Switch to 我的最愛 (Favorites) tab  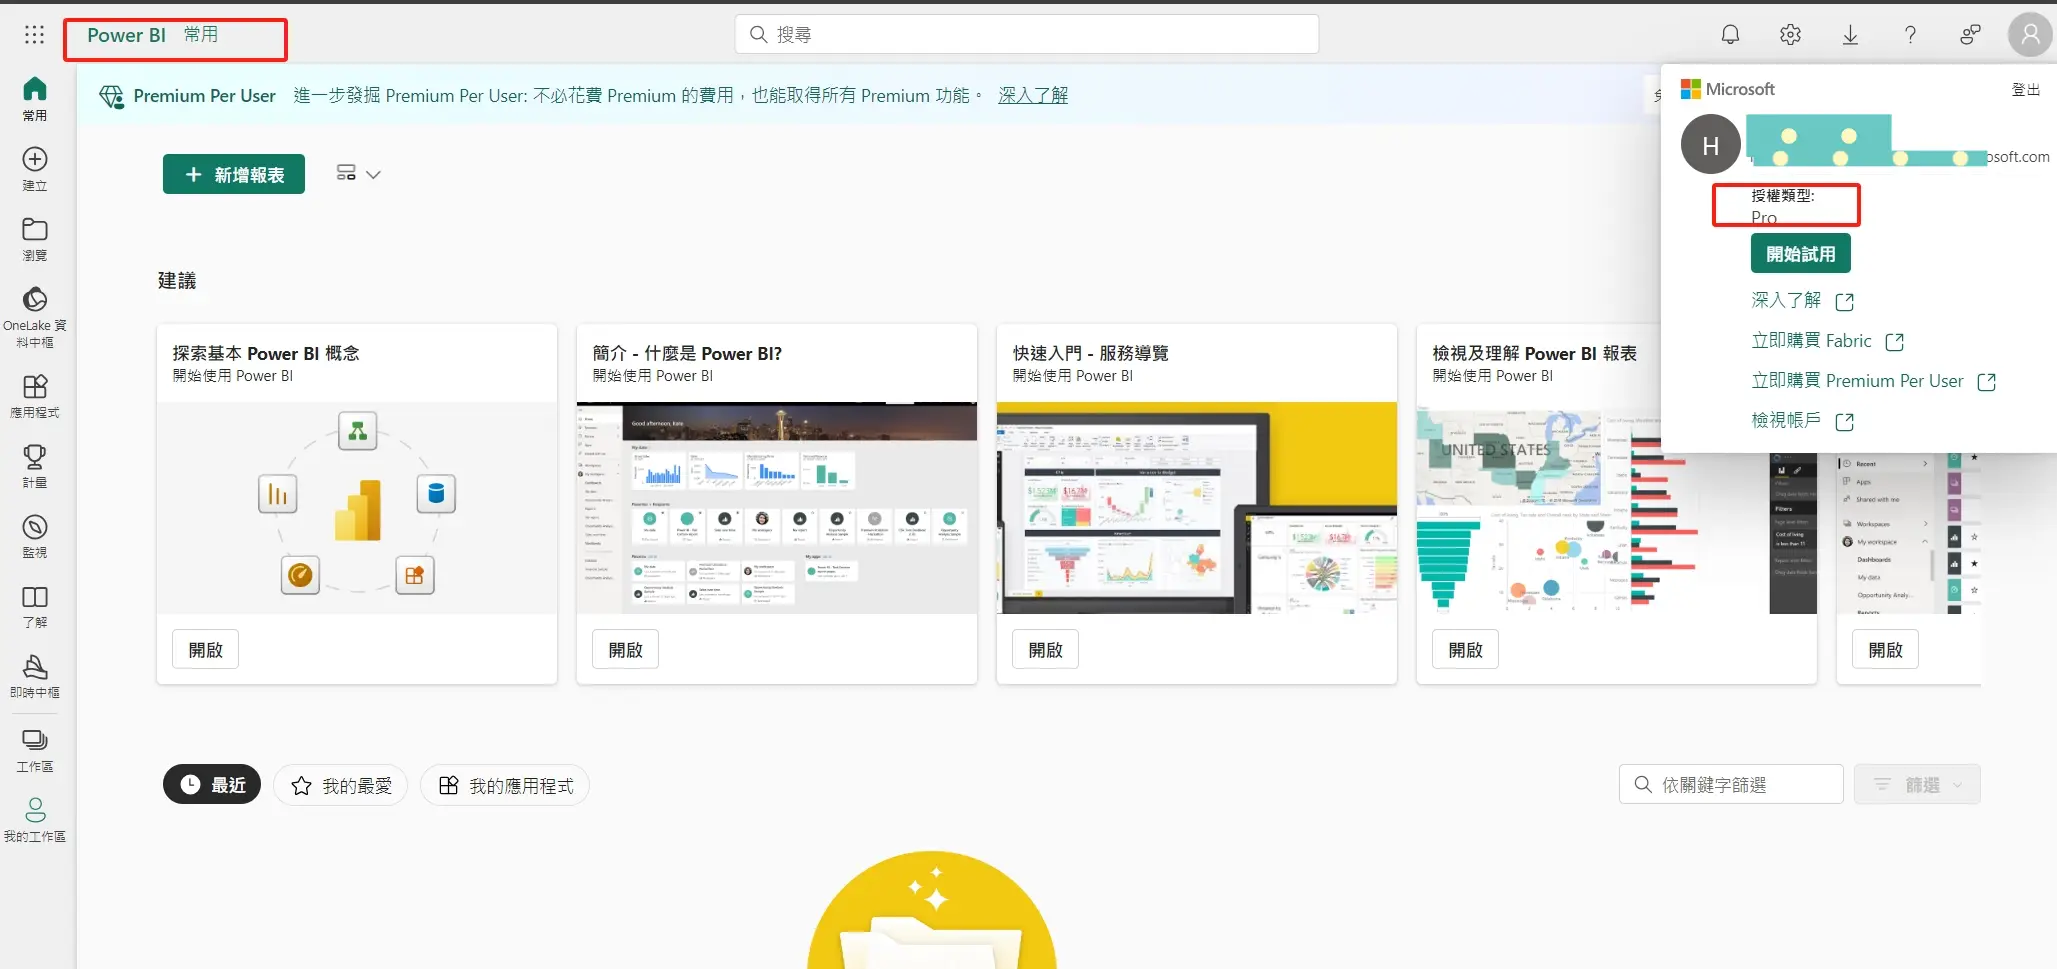(341, 786)
